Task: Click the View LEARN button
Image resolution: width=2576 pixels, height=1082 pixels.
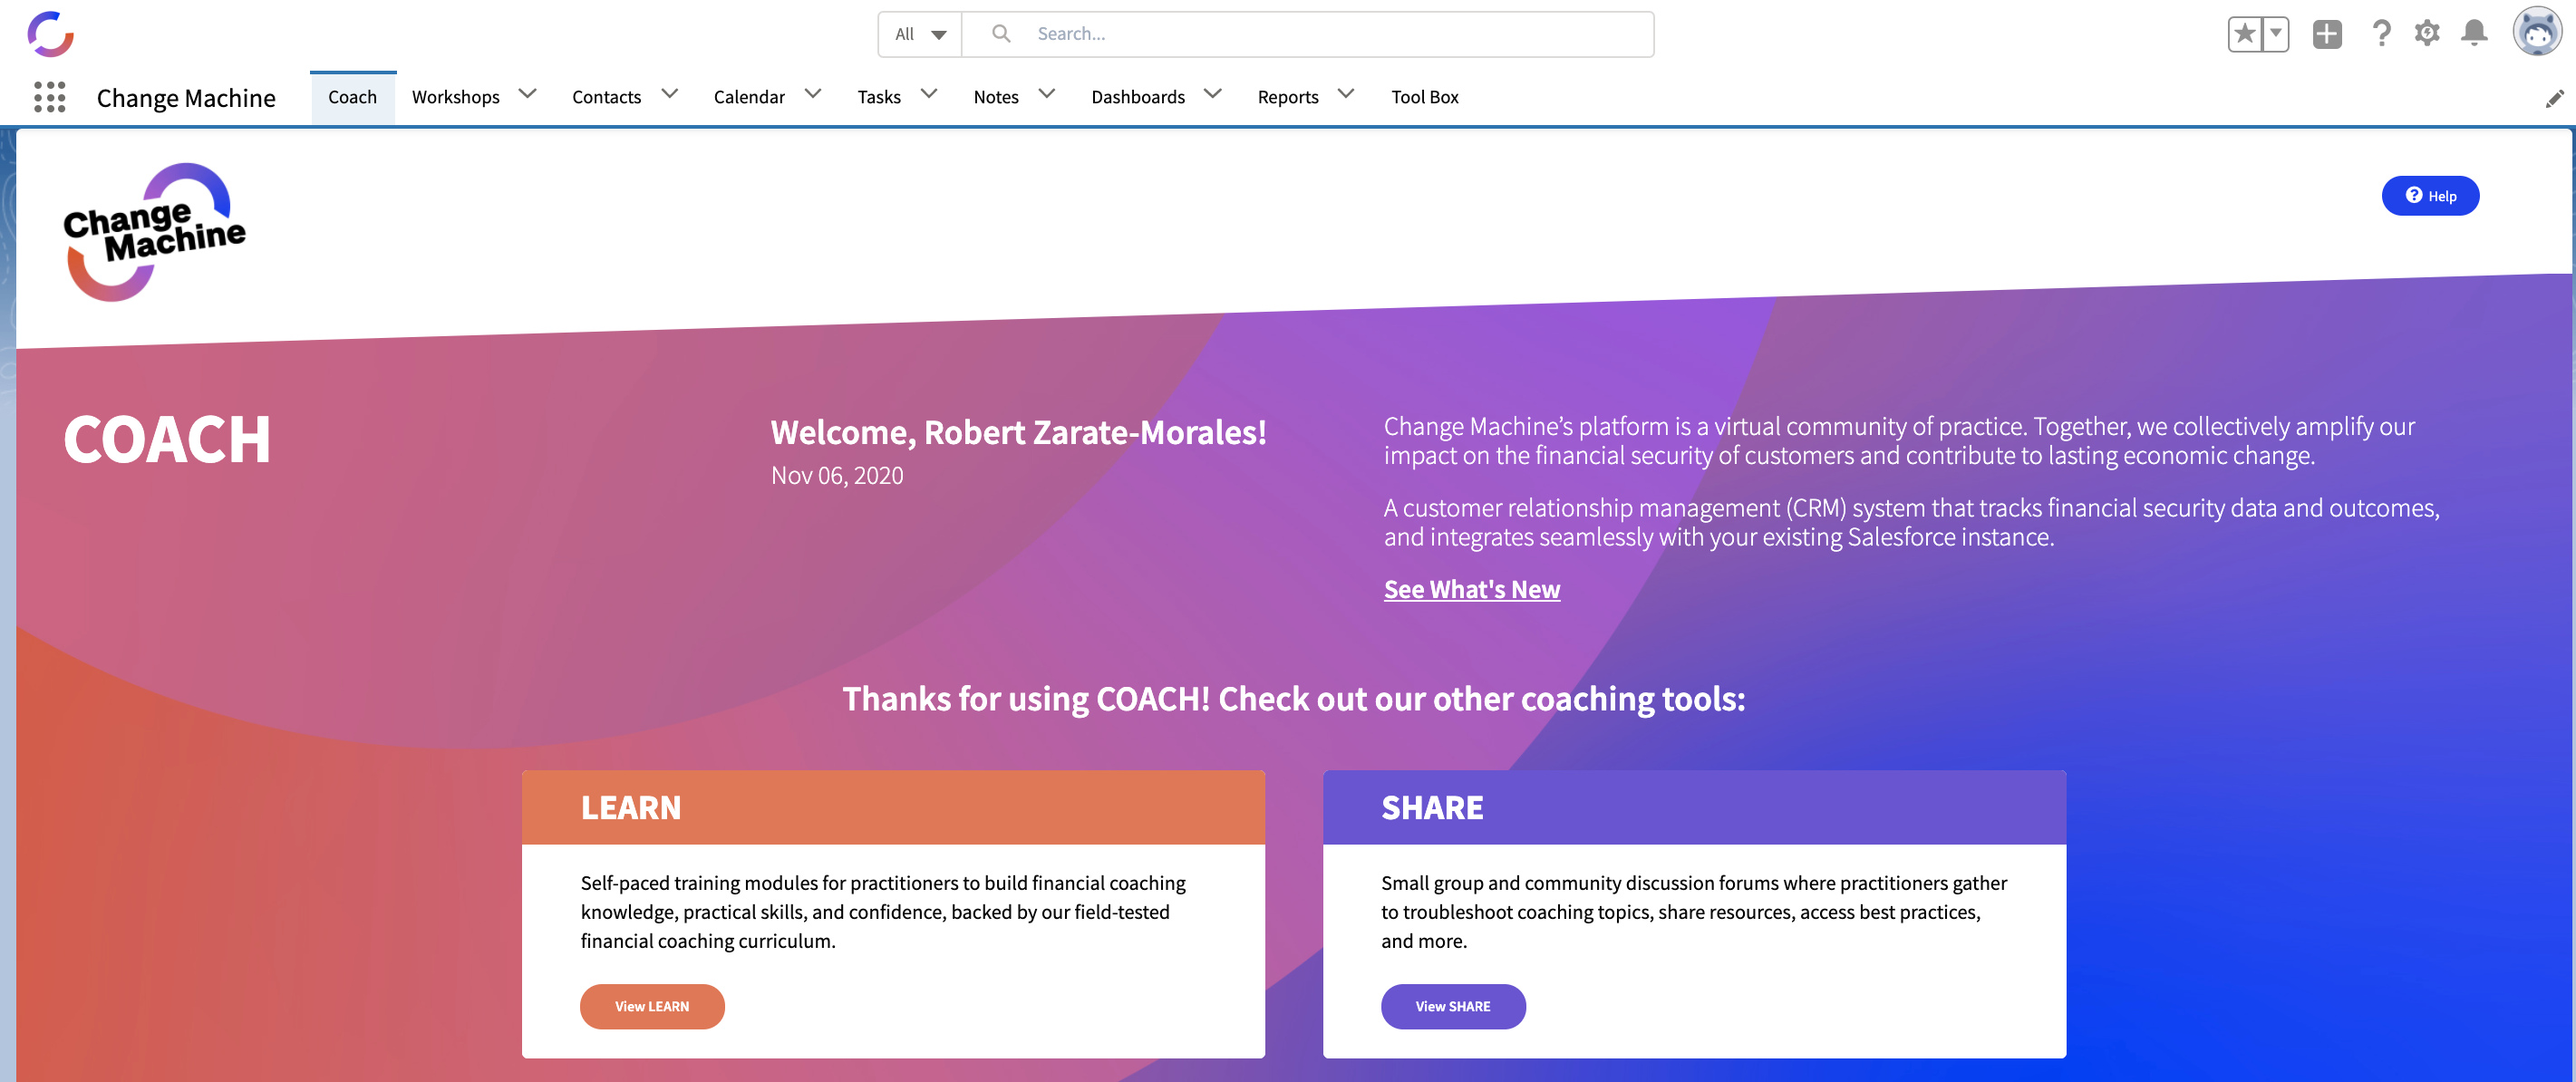Action: [652, 1006]
